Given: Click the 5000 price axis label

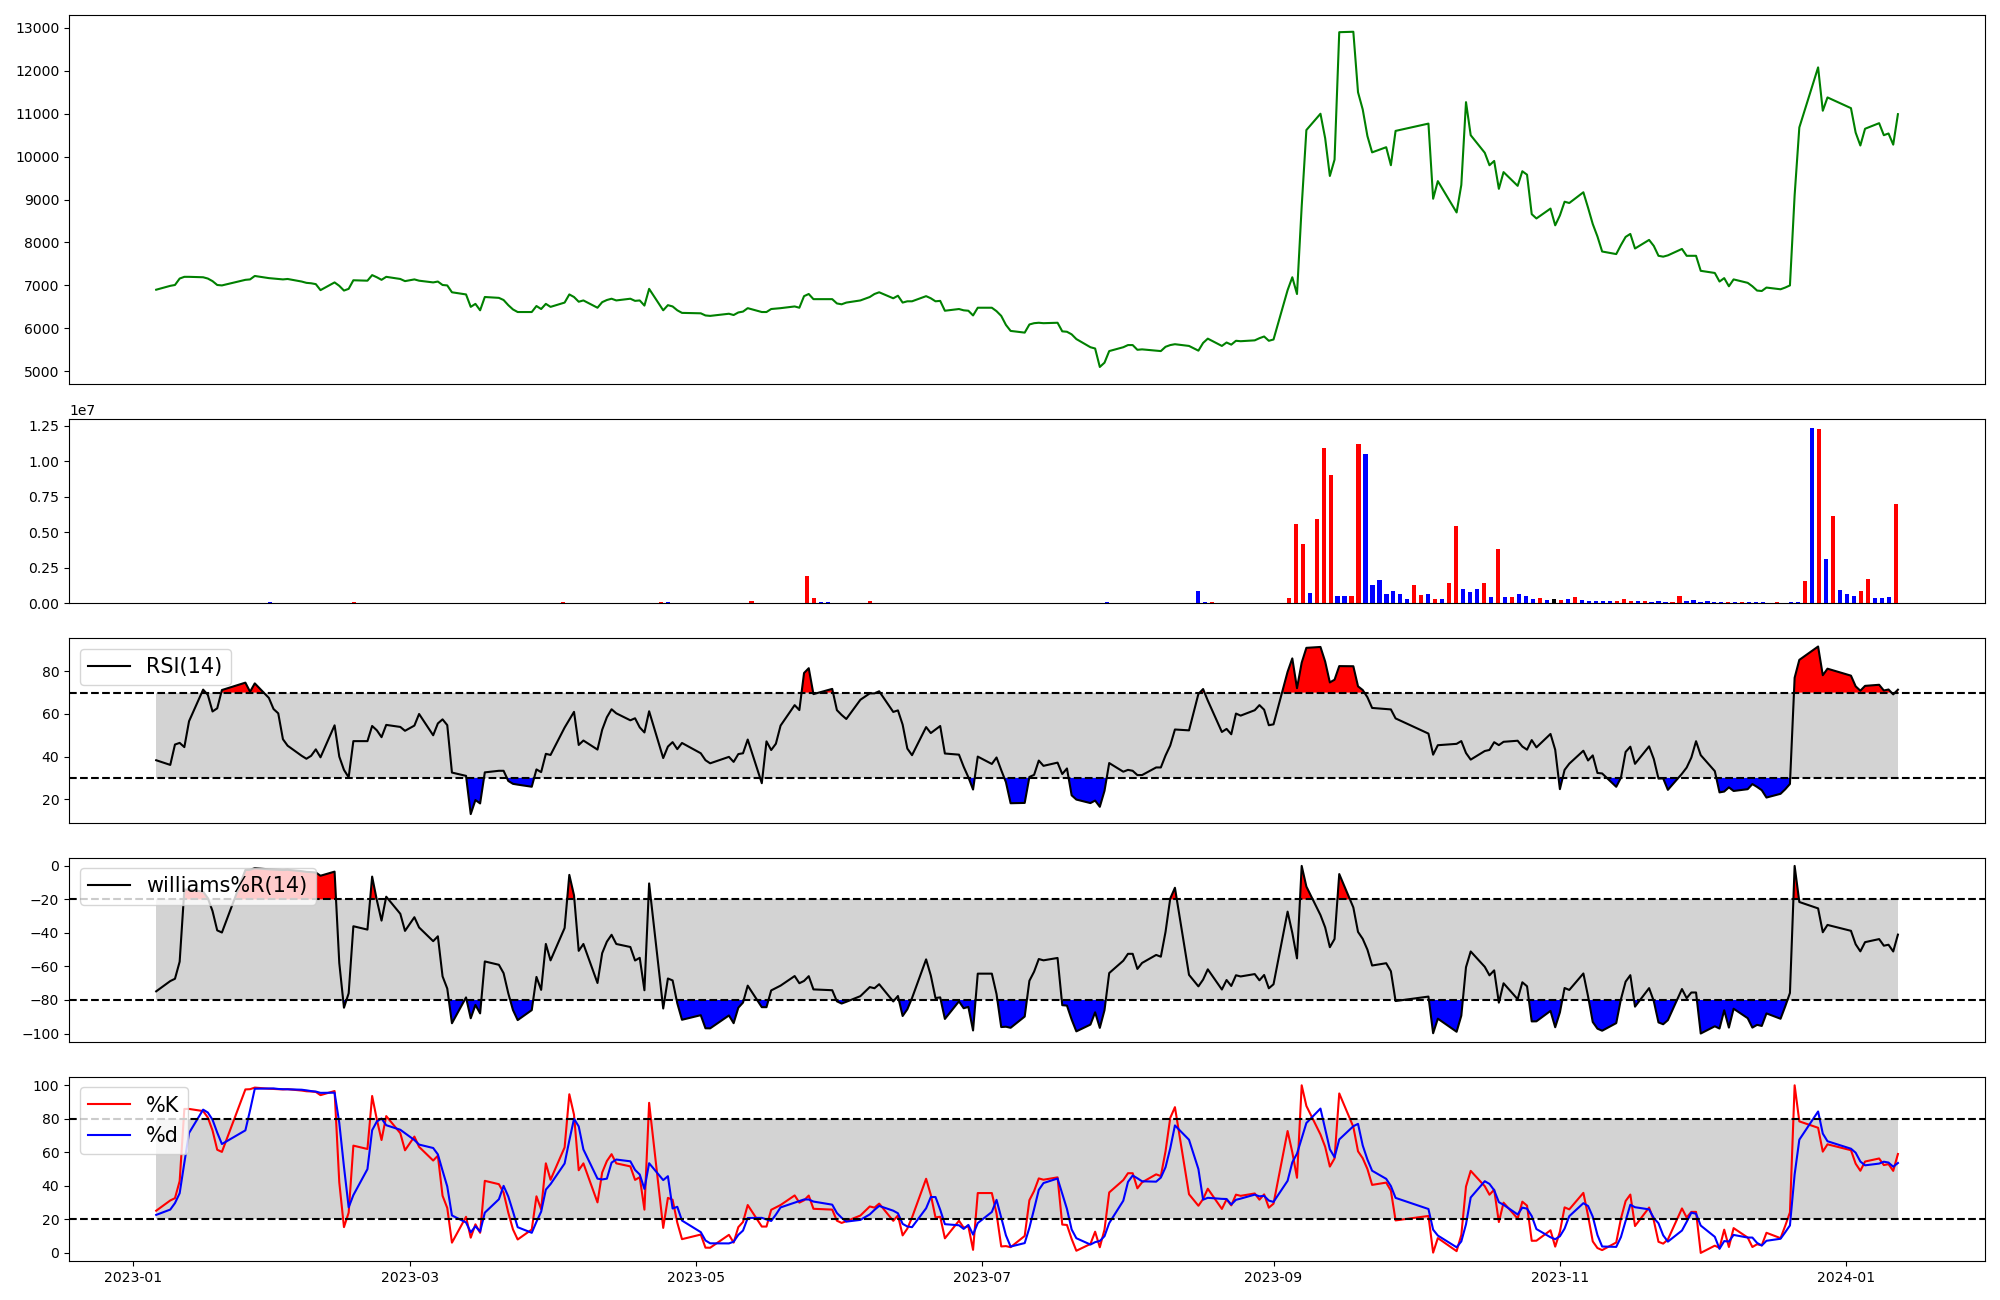Looking at the screenshot, I should tap(42, 372).
